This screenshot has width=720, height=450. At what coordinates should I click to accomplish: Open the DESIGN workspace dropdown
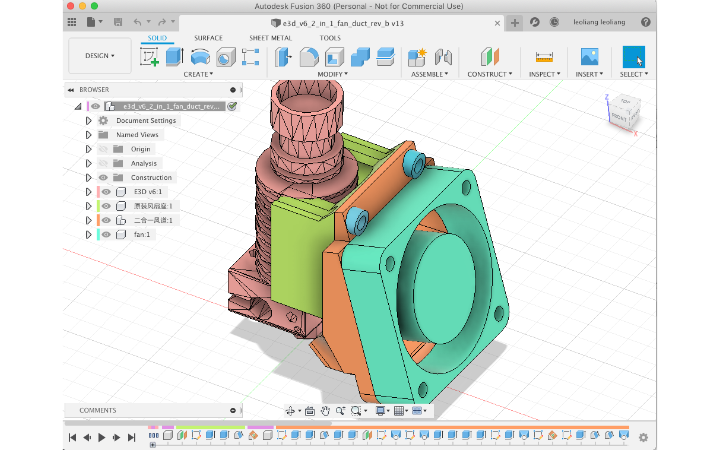click(x=99, y=56)
